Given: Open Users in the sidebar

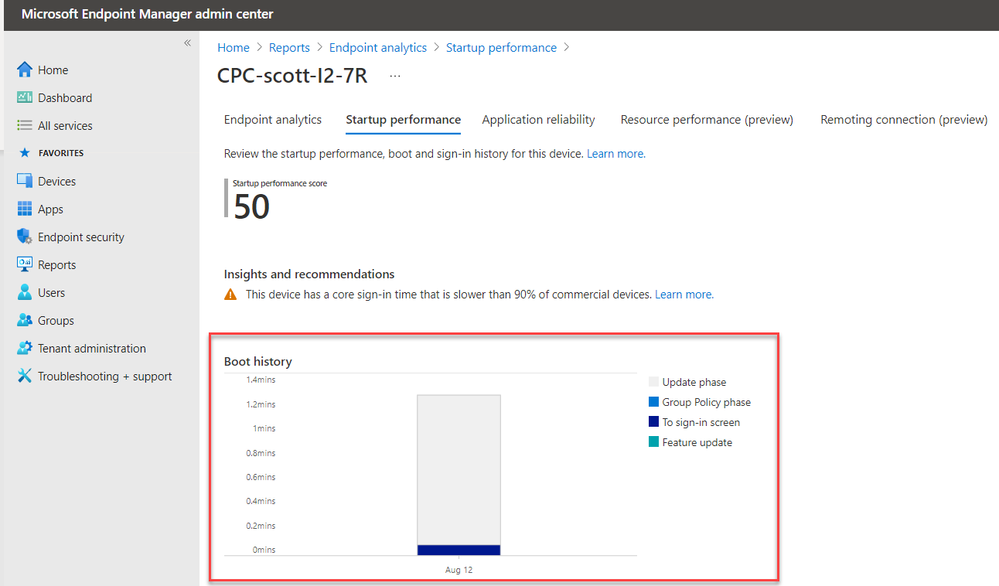Looking at the screenshot, I should pyautogui.click(x=51, y=293).
